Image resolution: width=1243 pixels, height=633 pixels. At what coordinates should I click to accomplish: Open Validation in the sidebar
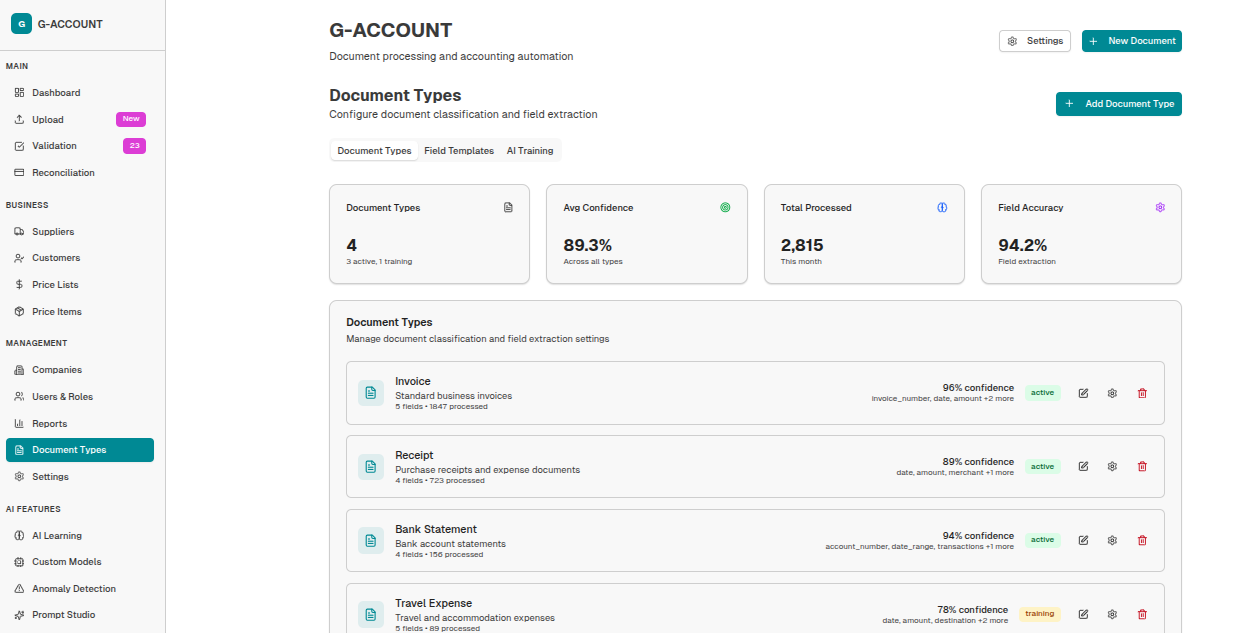(54, 146)
